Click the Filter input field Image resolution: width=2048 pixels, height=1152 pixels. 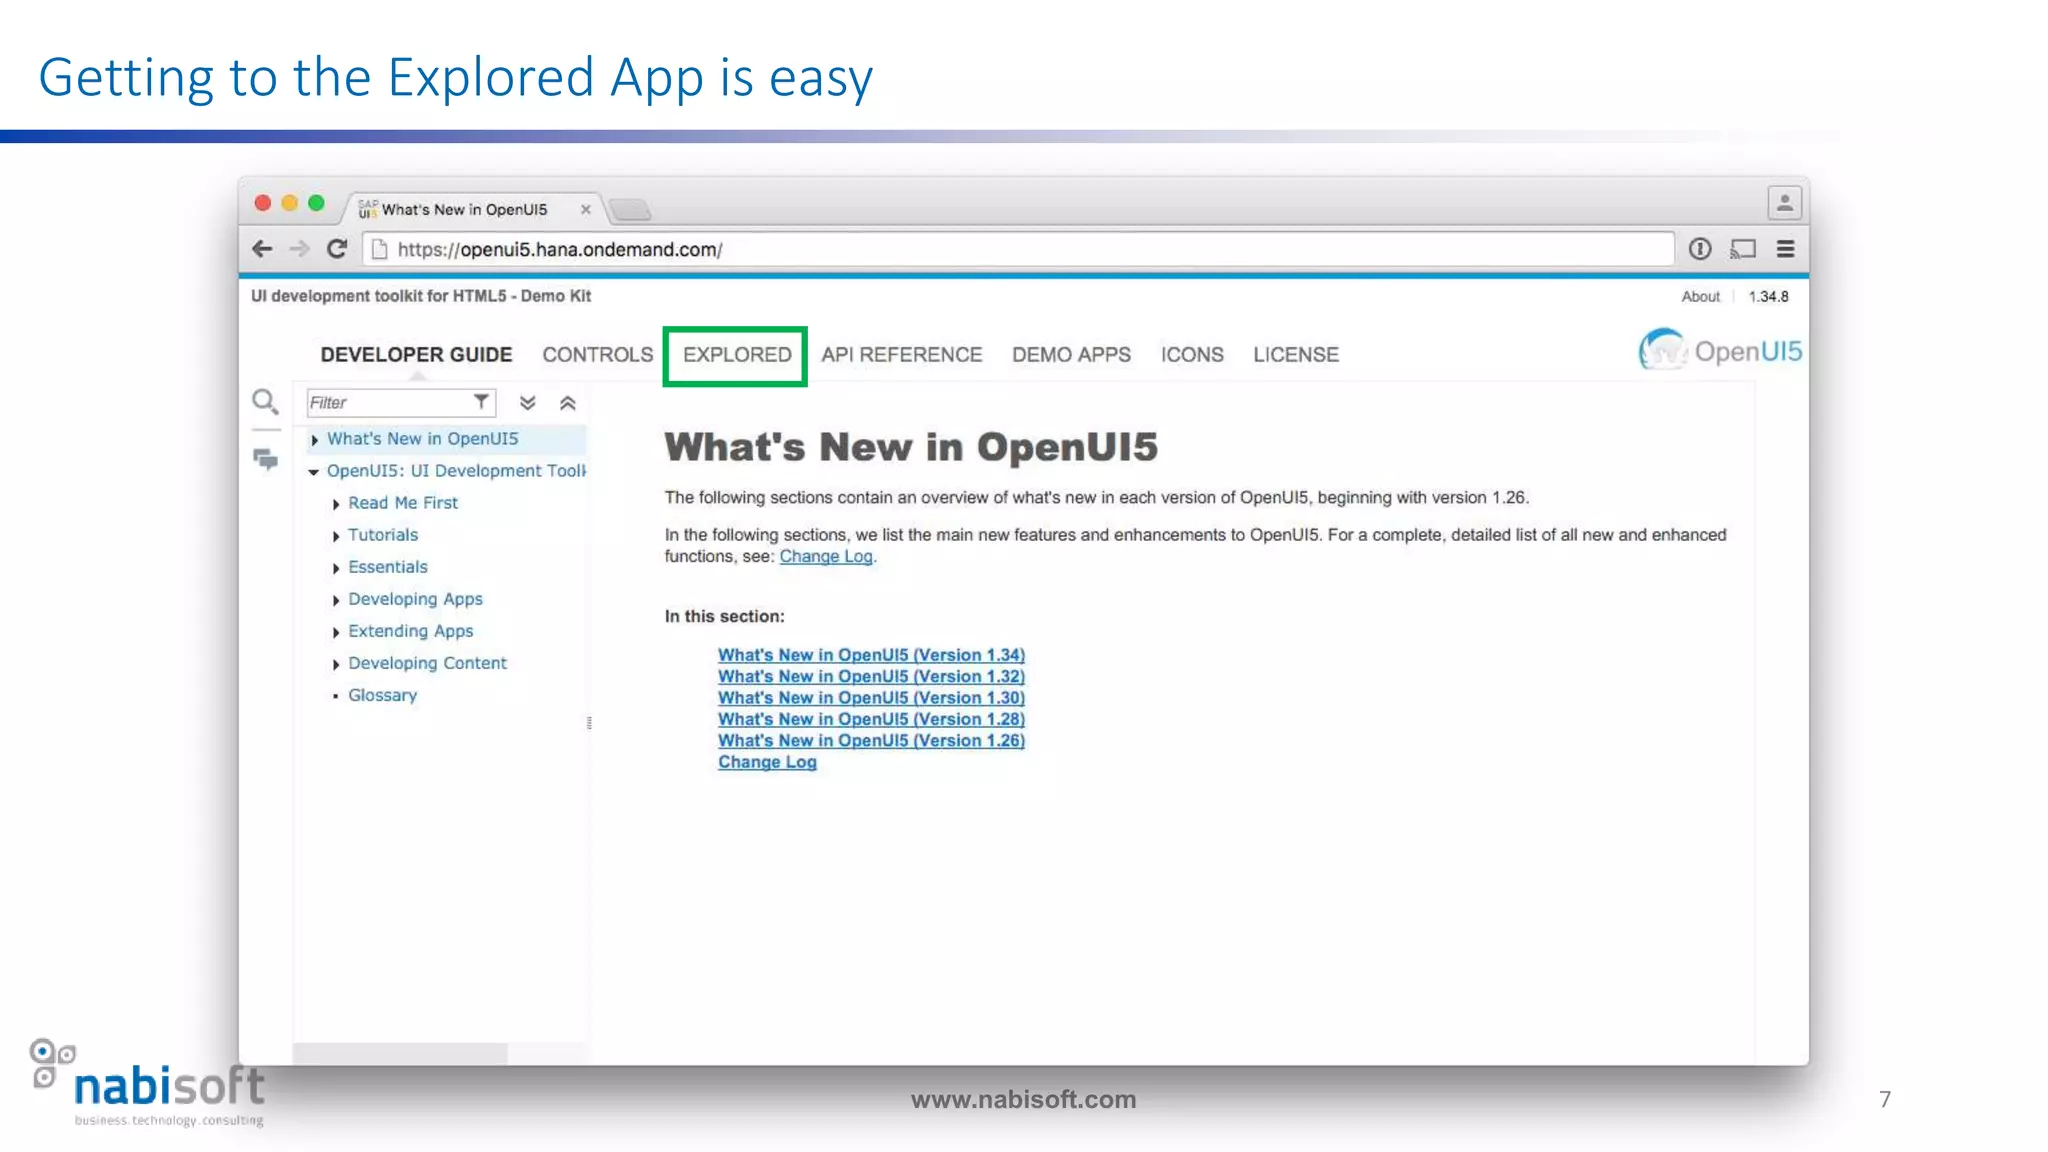tap(388, 403)
